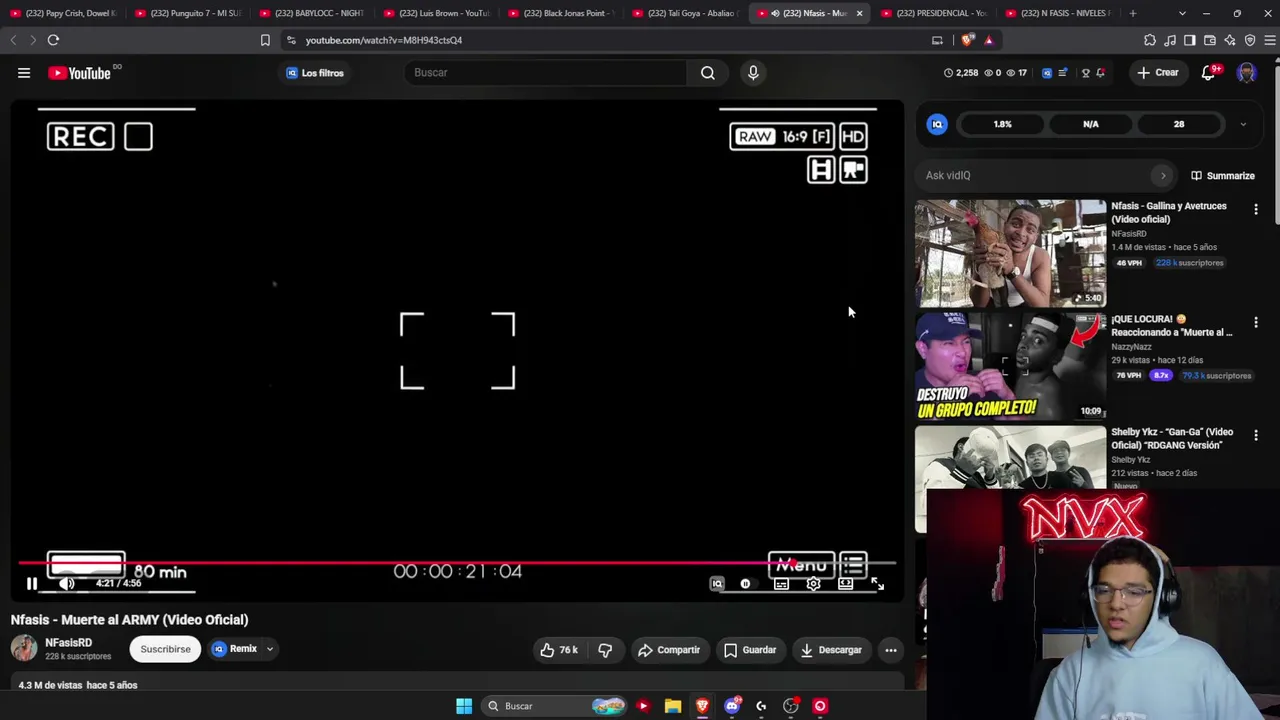Open options for Gallina y Avetruces video
Image resolution: width=1280 pixels, height=720 pixels.
coord(1256,209)
